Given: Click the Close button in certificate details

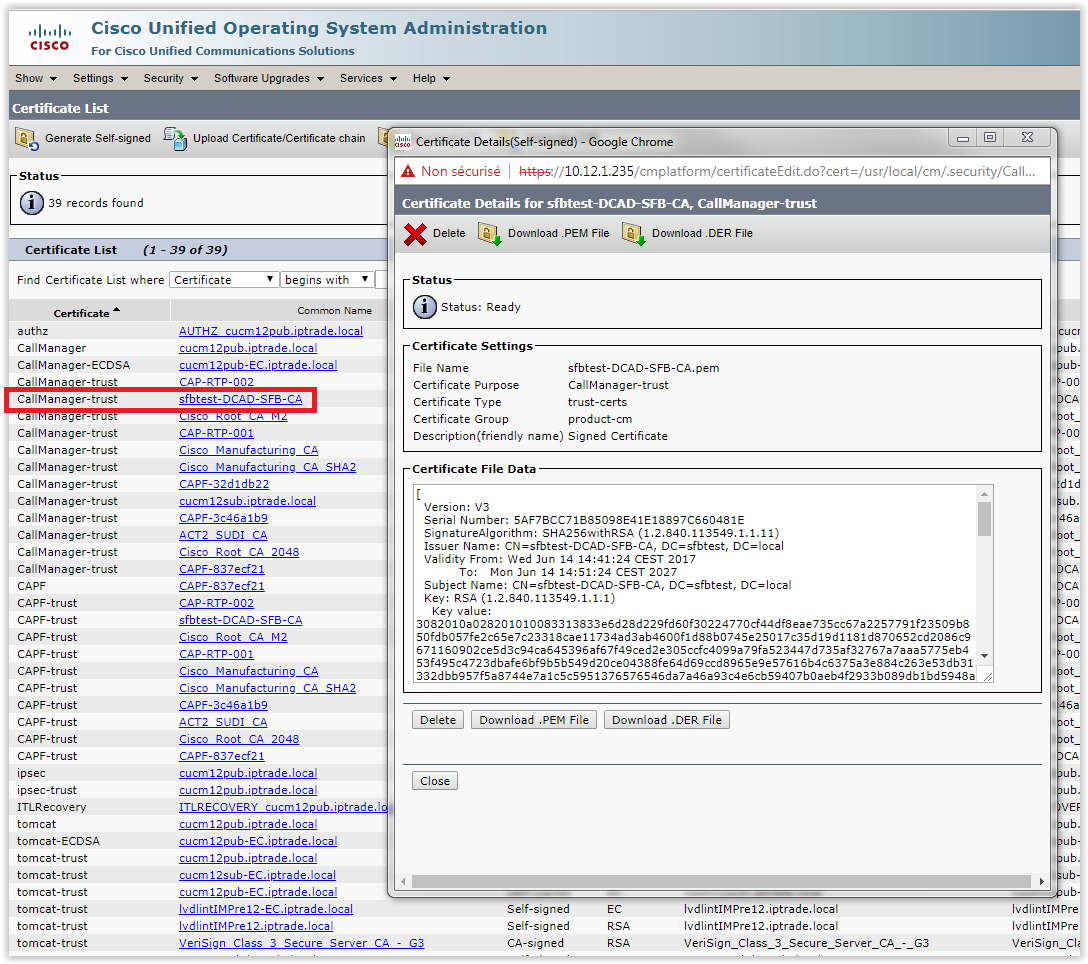Looking at the screenshot, I should [435, 781].
